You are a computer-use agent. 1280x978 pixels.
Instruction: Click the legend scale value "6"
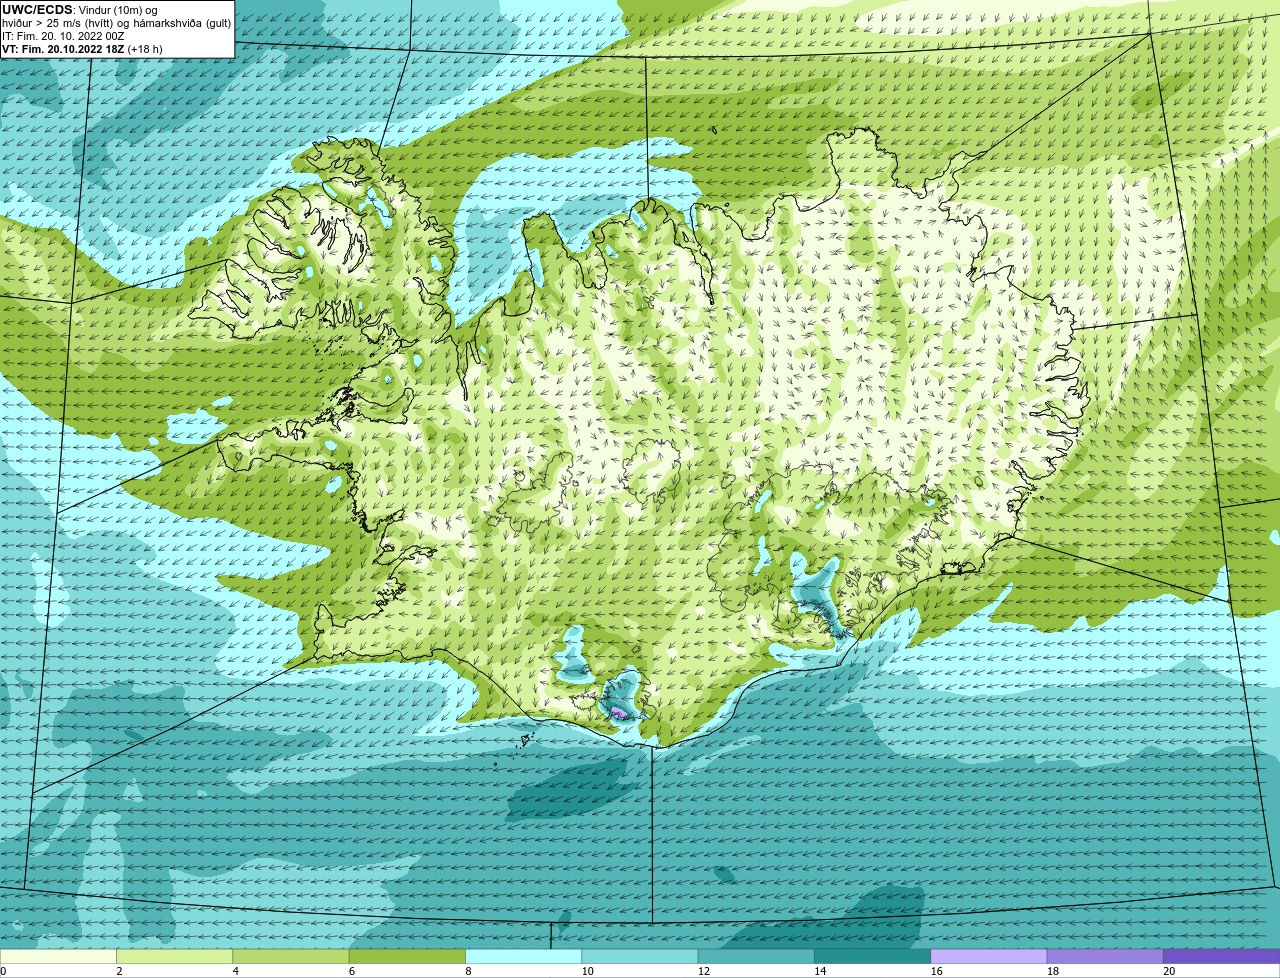[351, 971]
